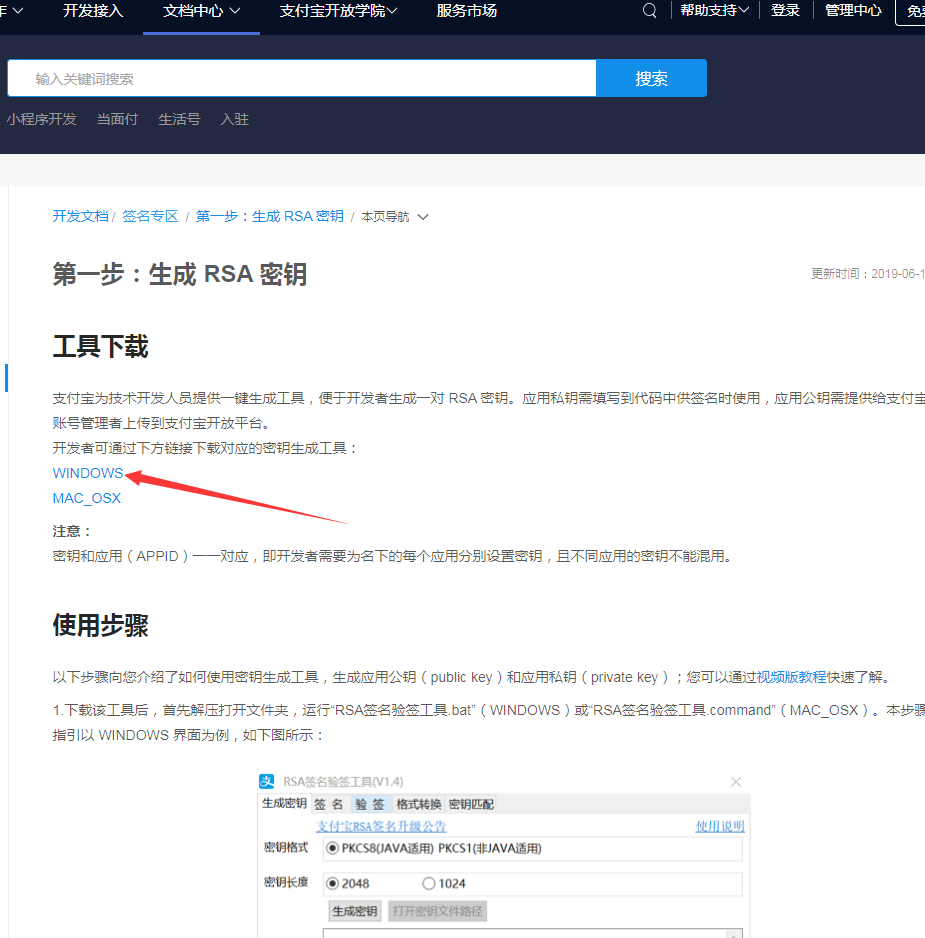The width and height of the screenshot is (925, 938).
Task: Go to 服务市场 in top navigation
Action: (x=466, y=11)
